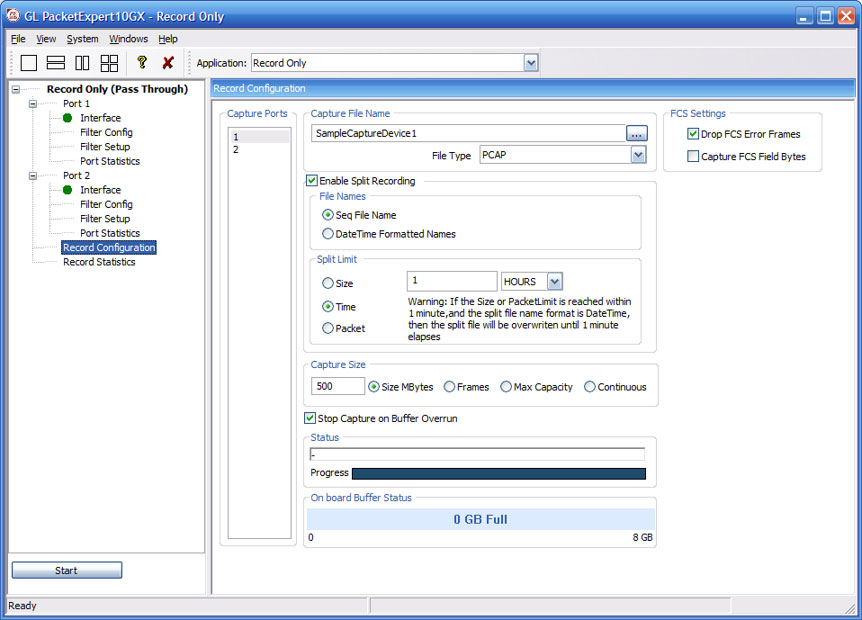Click the On board Buffer Status bar
The width and height of the screenshot is (862, 620).
(480, 519)
